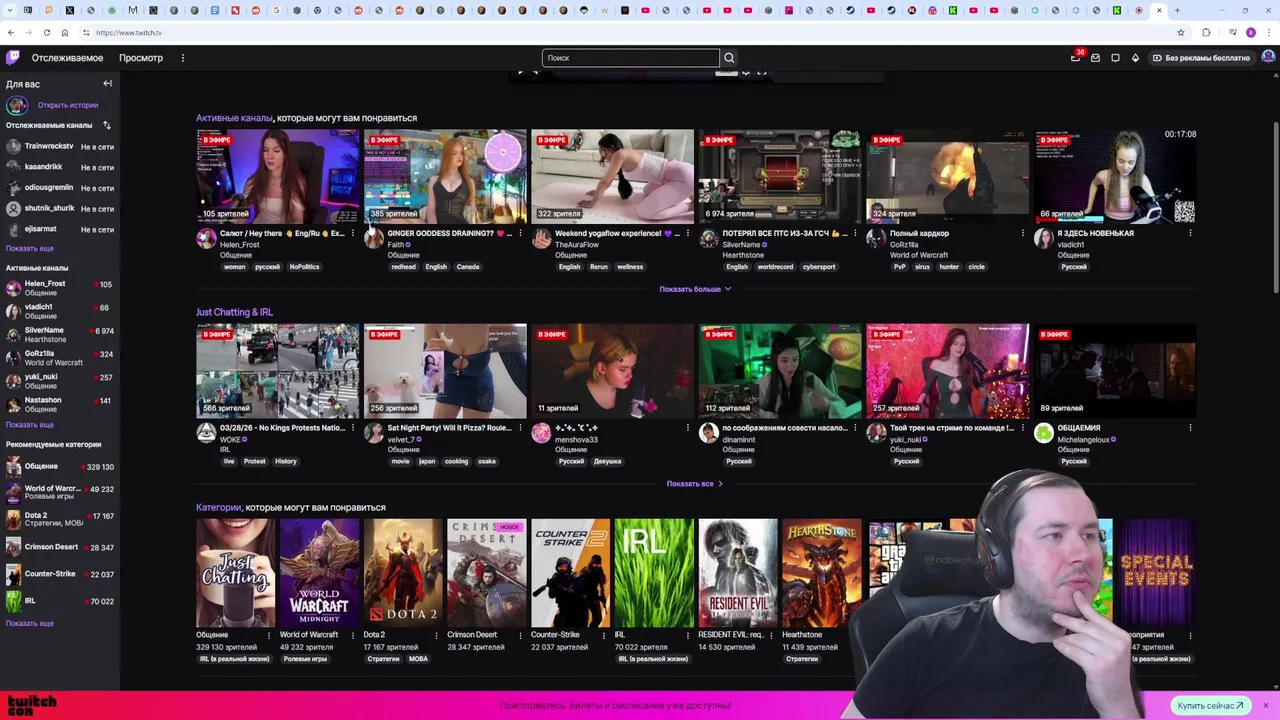
Task: Click the Twitch logo home icon
Action: pyautogui.click(x=12, y=58)
